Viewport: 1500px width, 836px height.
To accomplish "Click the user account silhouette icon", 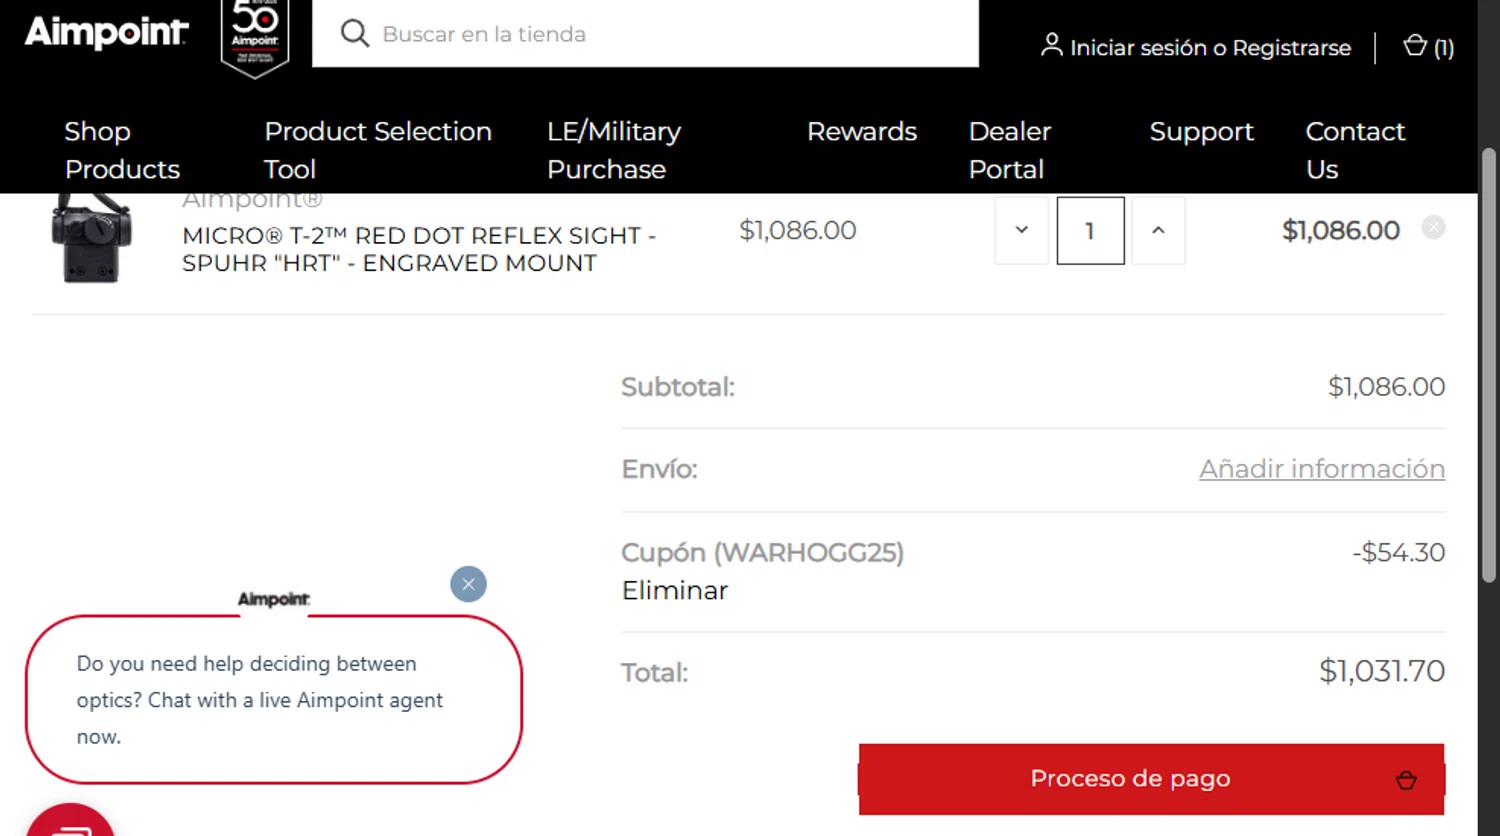I will point(1051,45).
